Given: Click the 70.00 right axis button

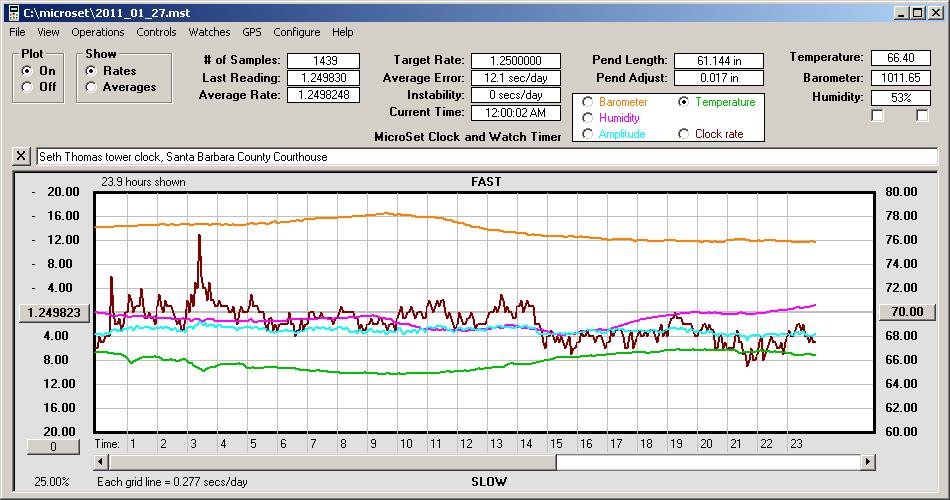Looking at the screenshot, I should click(x=907, y=312).
